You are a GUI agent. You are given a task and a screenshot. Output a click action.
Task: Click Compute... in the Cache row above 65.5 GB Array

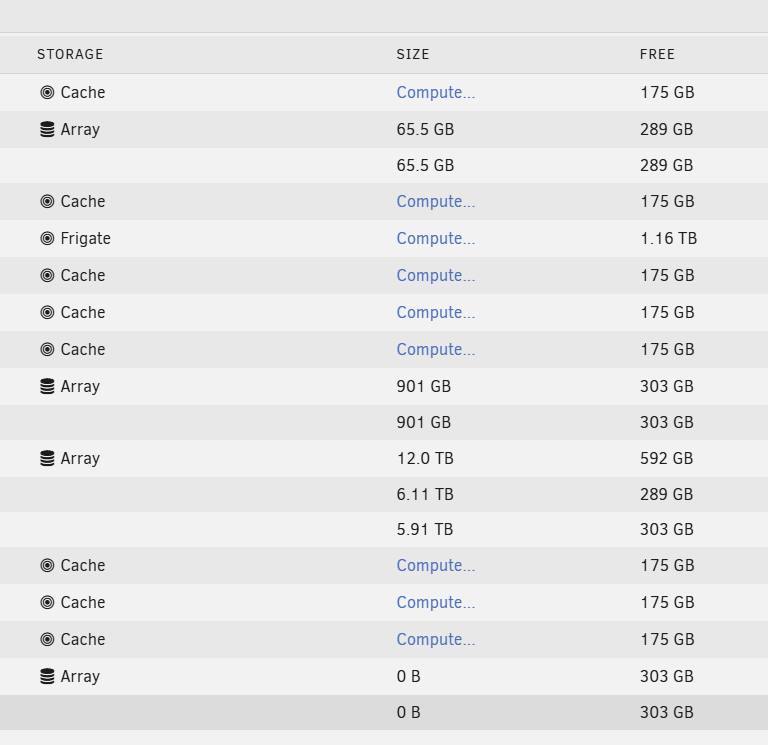coord(435,92)
